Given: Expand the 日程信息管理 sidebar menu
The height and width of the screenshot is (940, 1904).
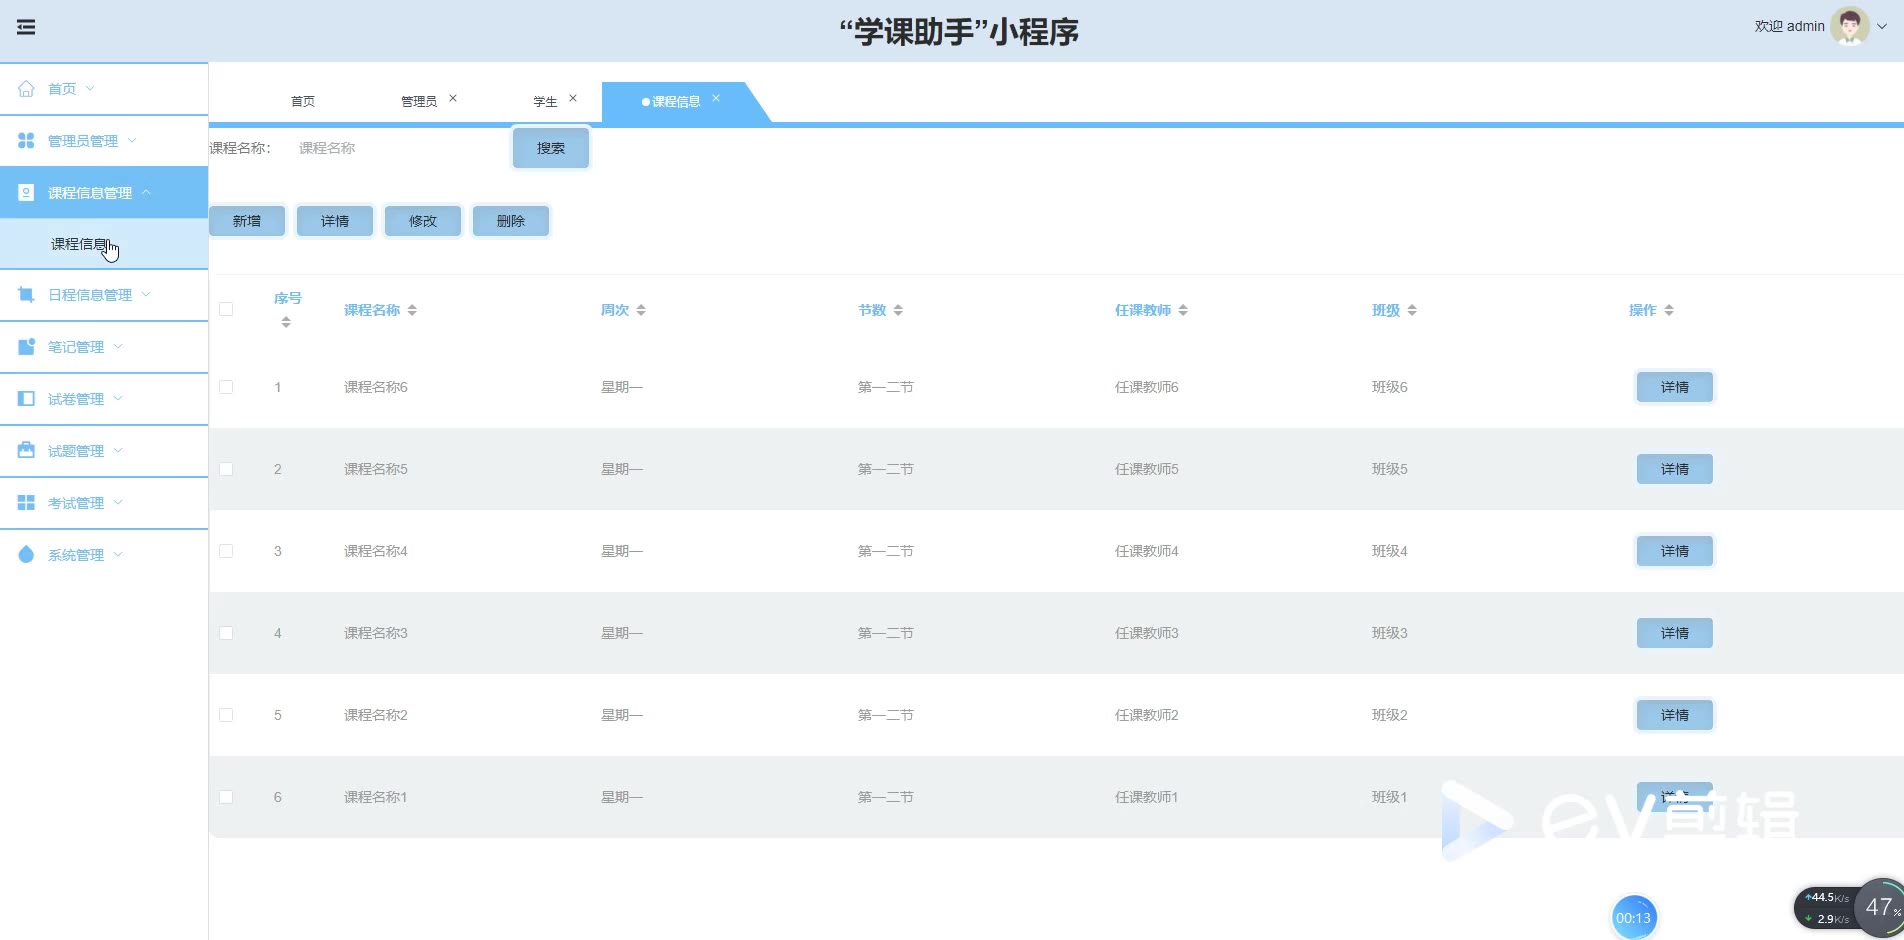Looking at the screenshot, I should click(x=146, y=294).
